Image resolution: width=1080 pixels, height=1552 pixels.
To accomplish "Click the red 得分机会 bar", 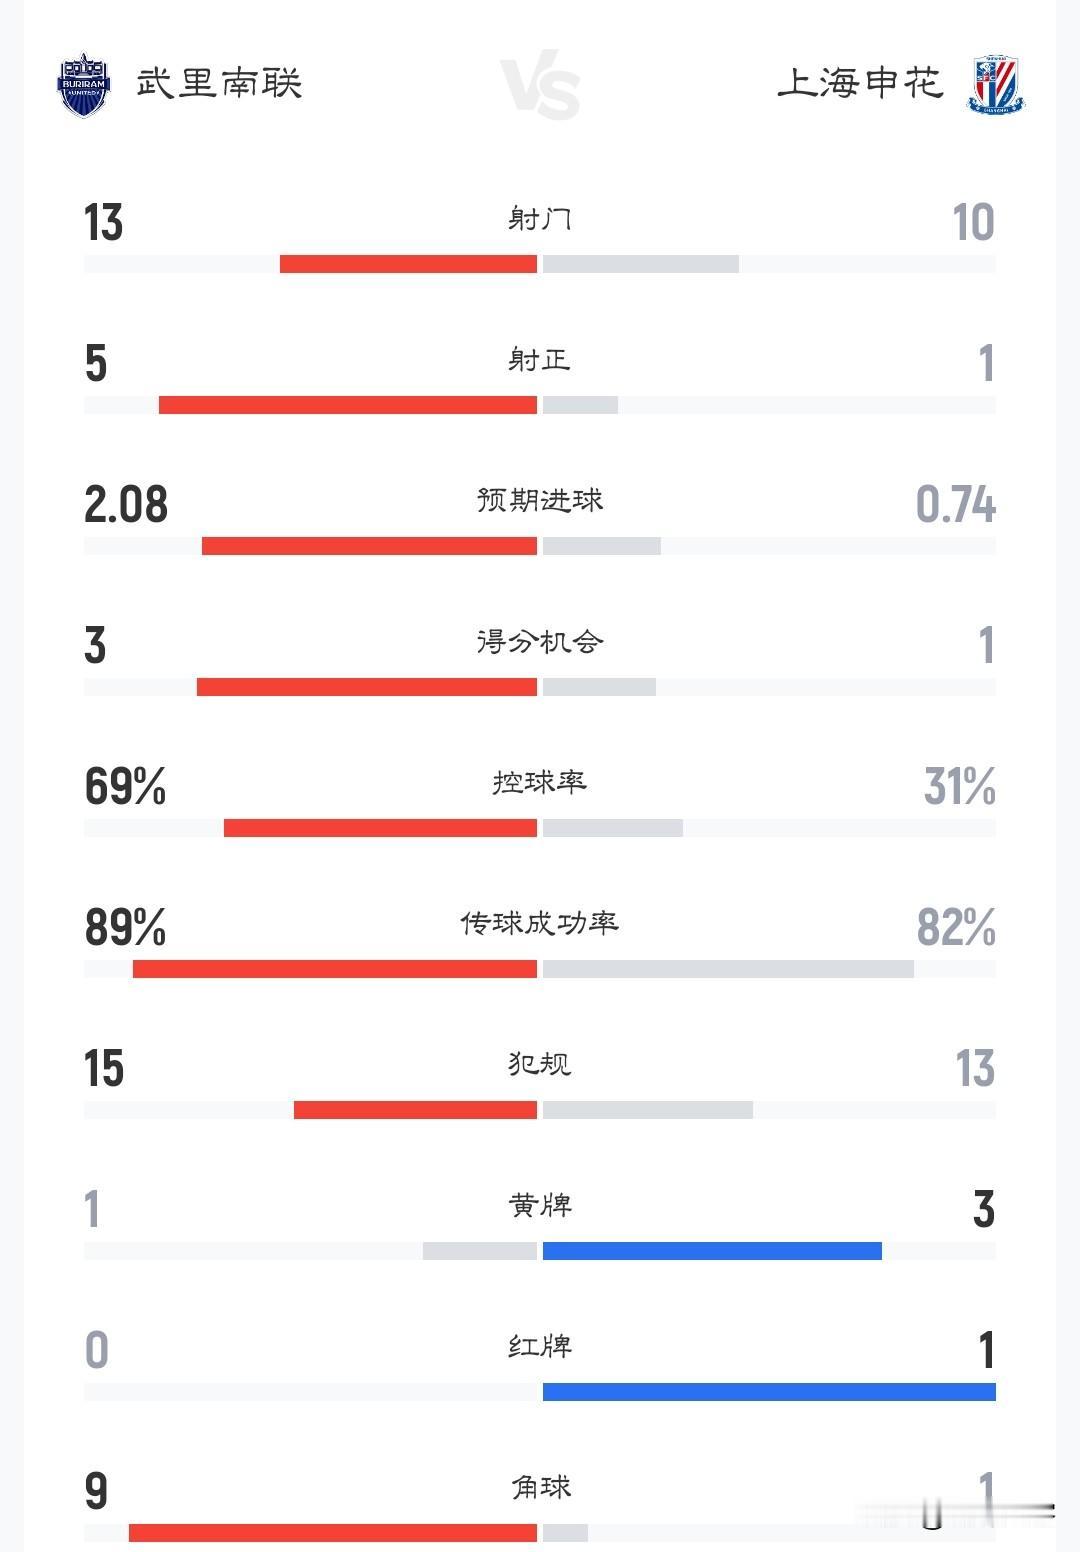I will point(367,687).
